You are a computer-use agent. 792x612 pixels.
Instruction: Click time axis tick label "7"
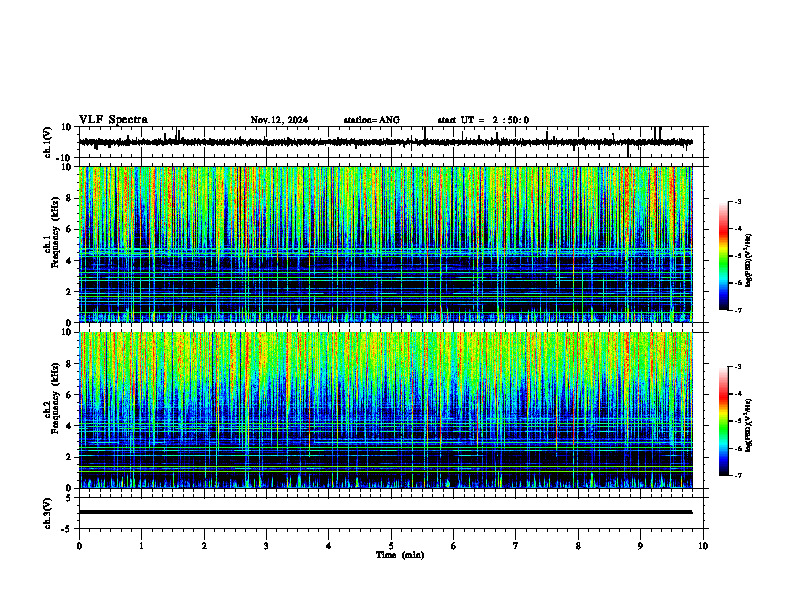(516, 546)
